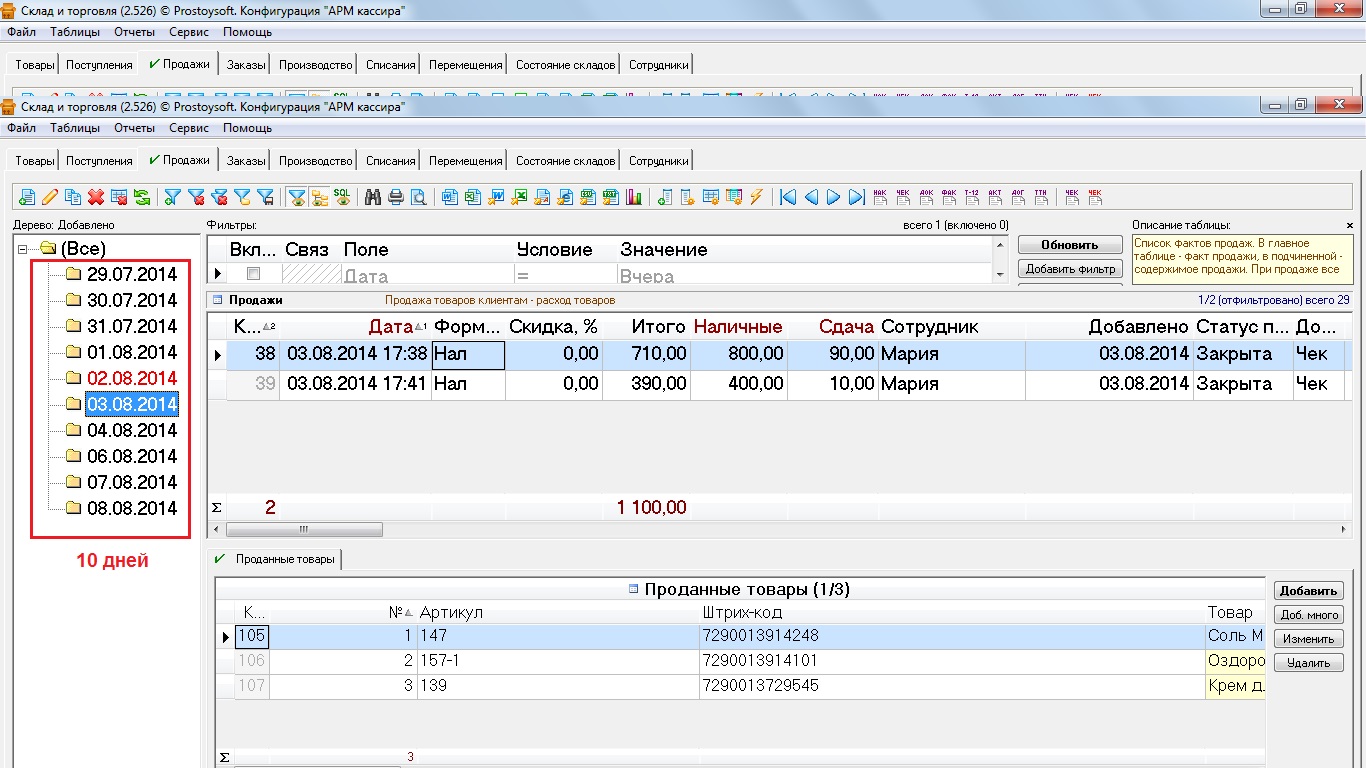Click the printer icon
1366x768 pixels.
[x=396, y=197]
